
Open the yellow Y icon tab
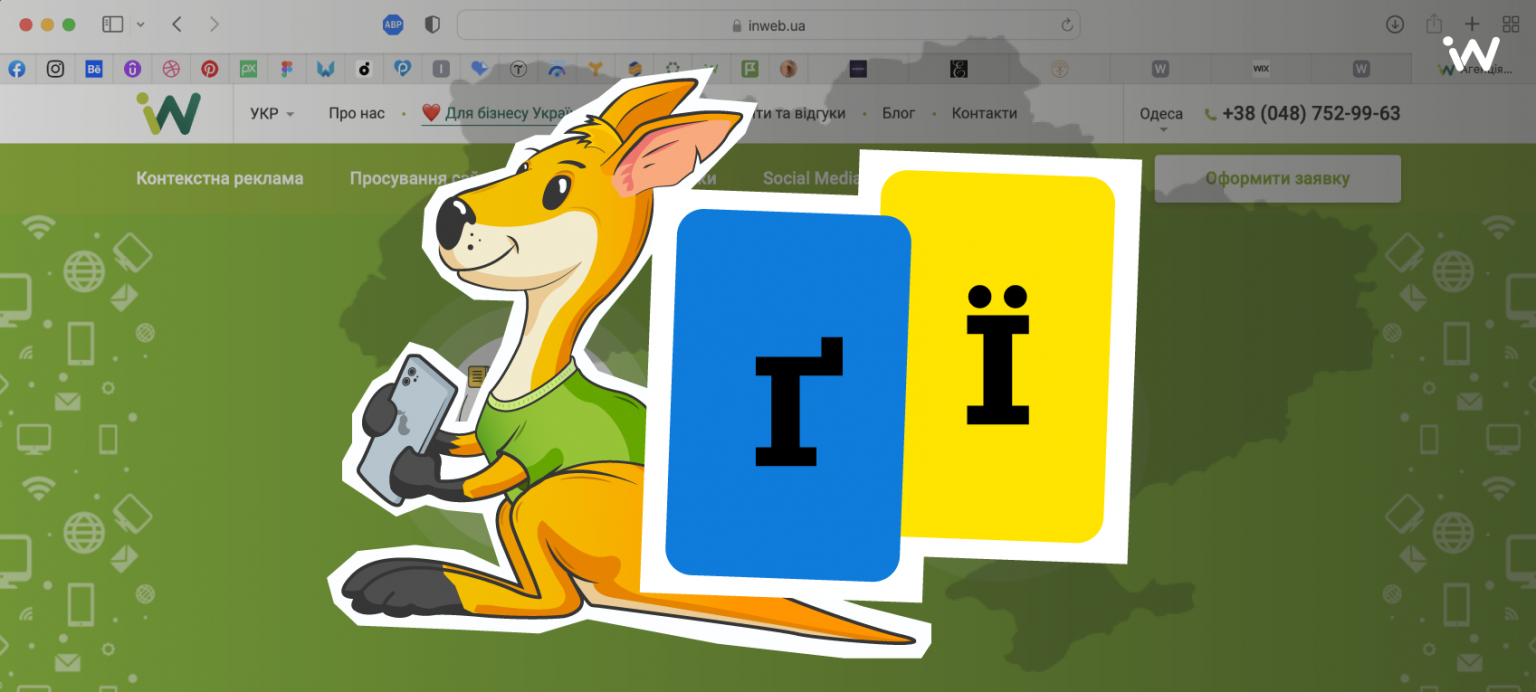595,69
